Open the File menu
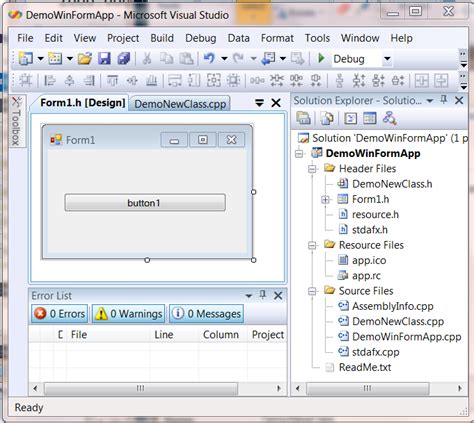The image size is (474, 423). pos(25,38)
